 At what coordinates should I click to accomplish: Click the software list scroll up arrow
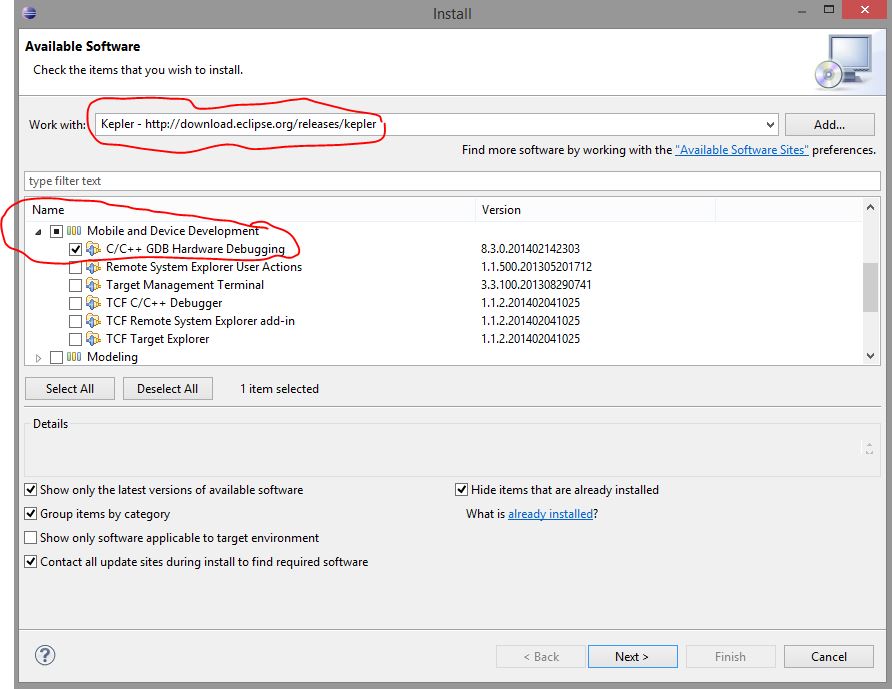pyautogui.click(x=870, y=207)
